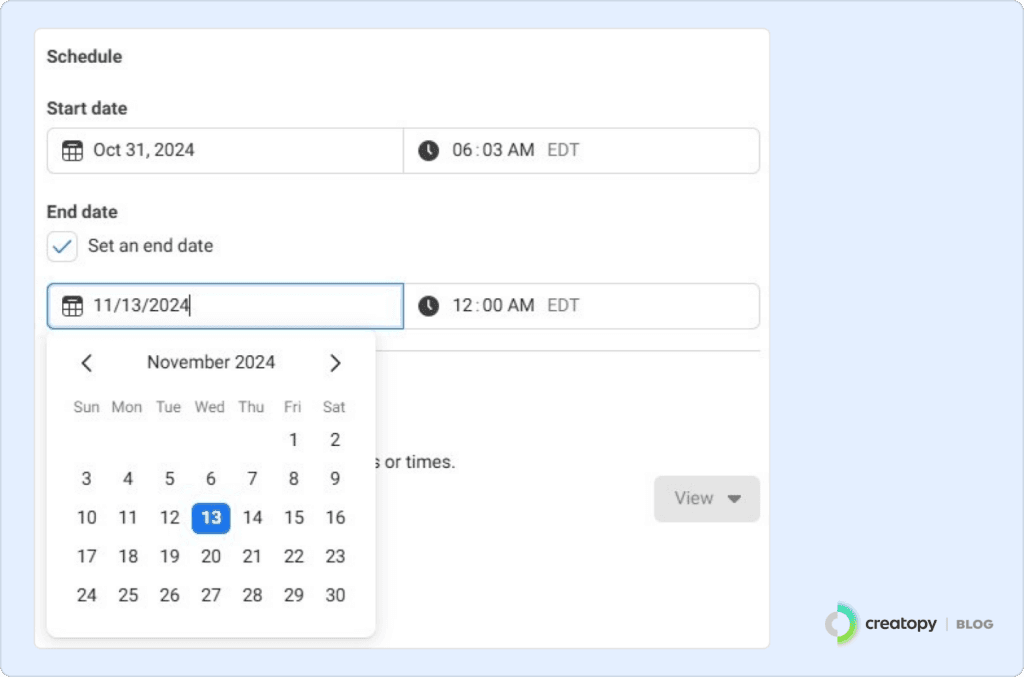Click the Creatopy logo icon
The width and height of the screenshot is (1024, 677).
(x=841, y=624)
